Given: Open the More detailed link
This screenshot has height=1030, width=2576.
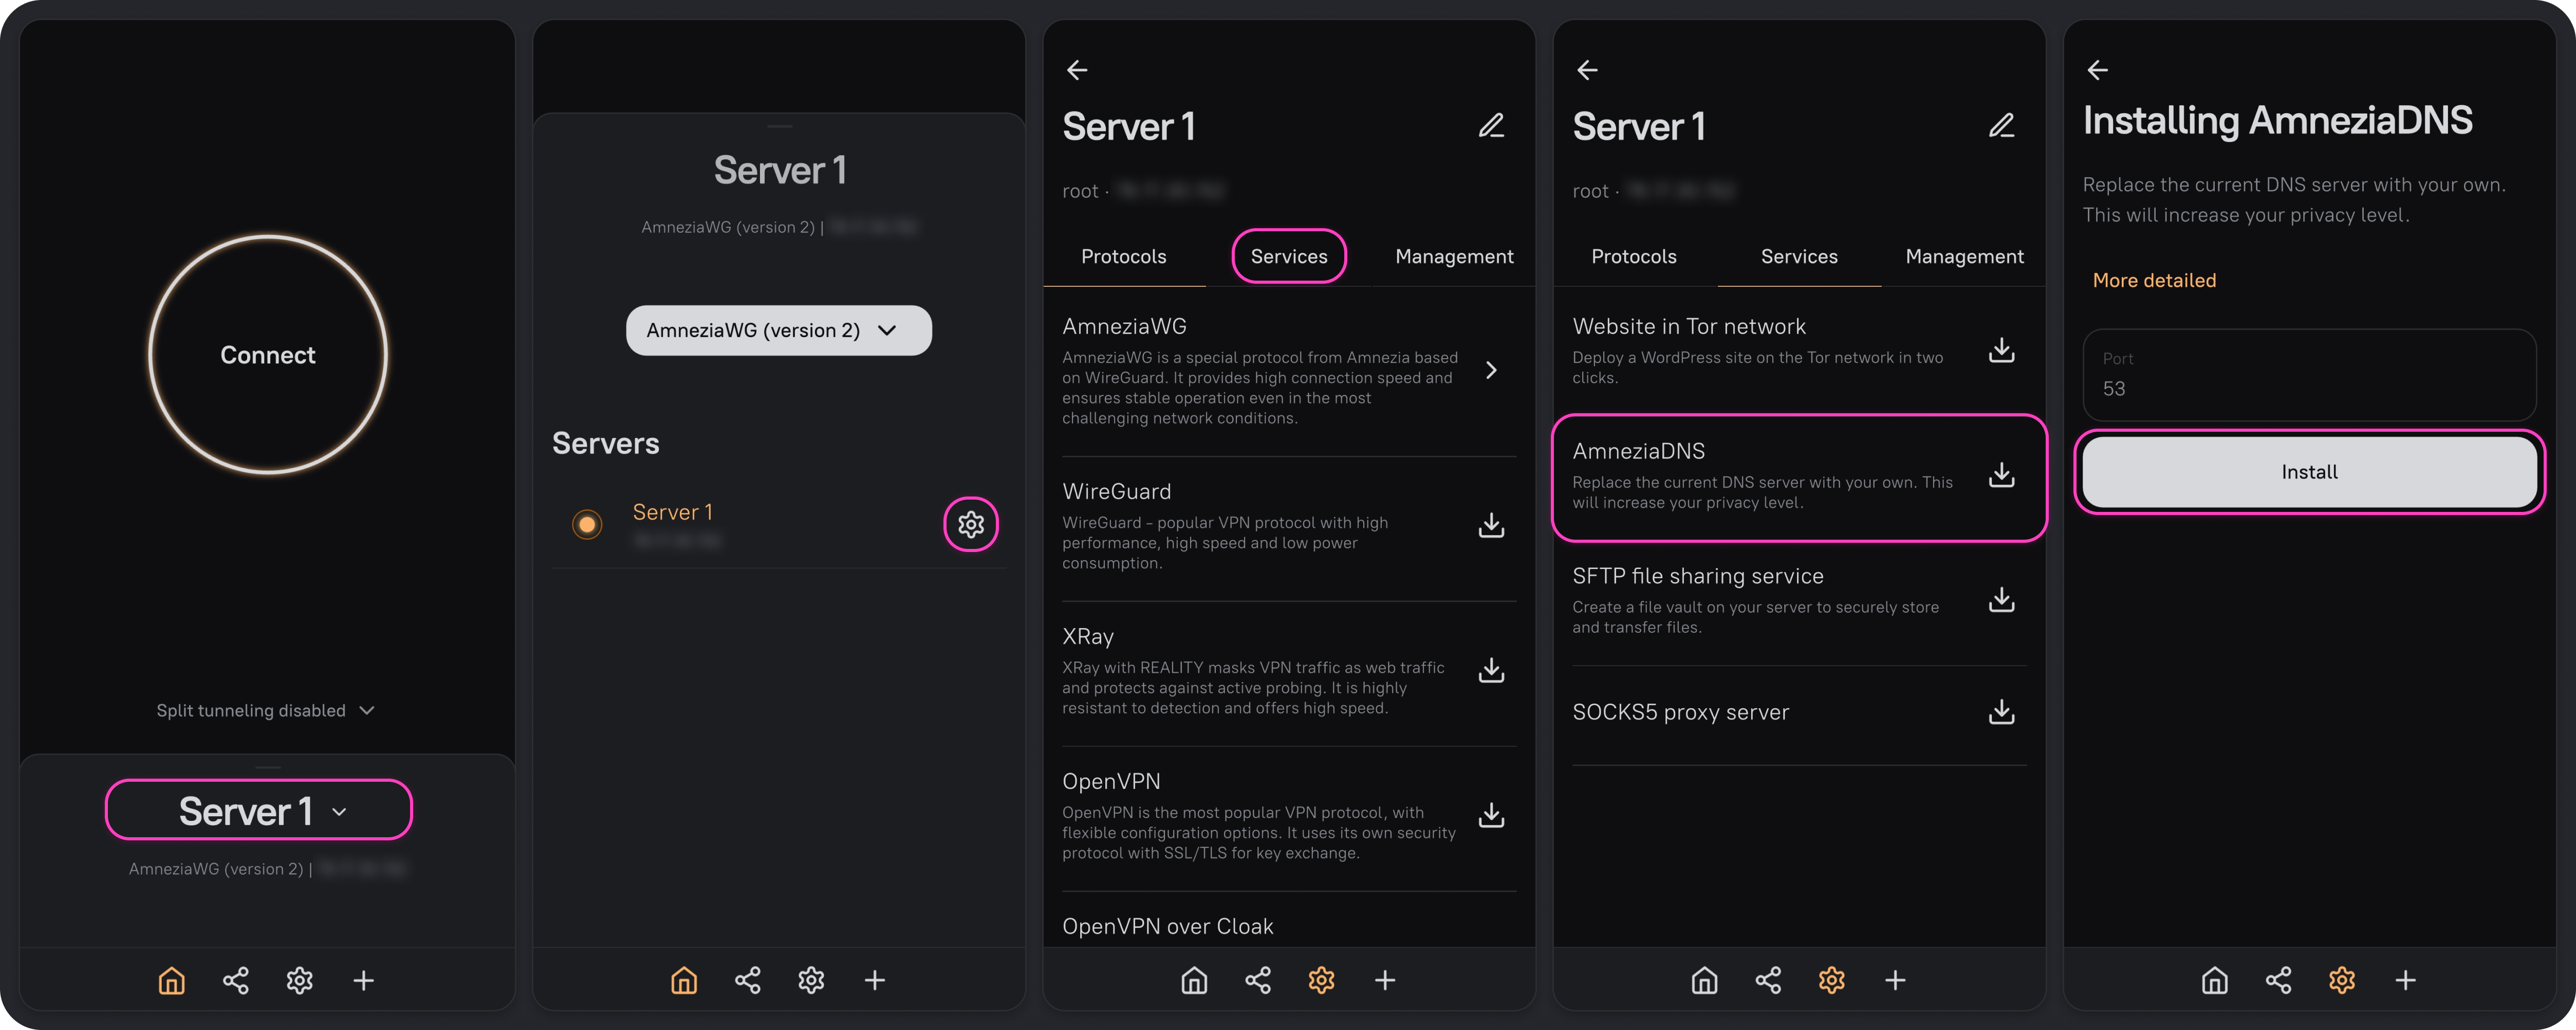Looking at the screenshot, I should click(x=2154, y=281).
